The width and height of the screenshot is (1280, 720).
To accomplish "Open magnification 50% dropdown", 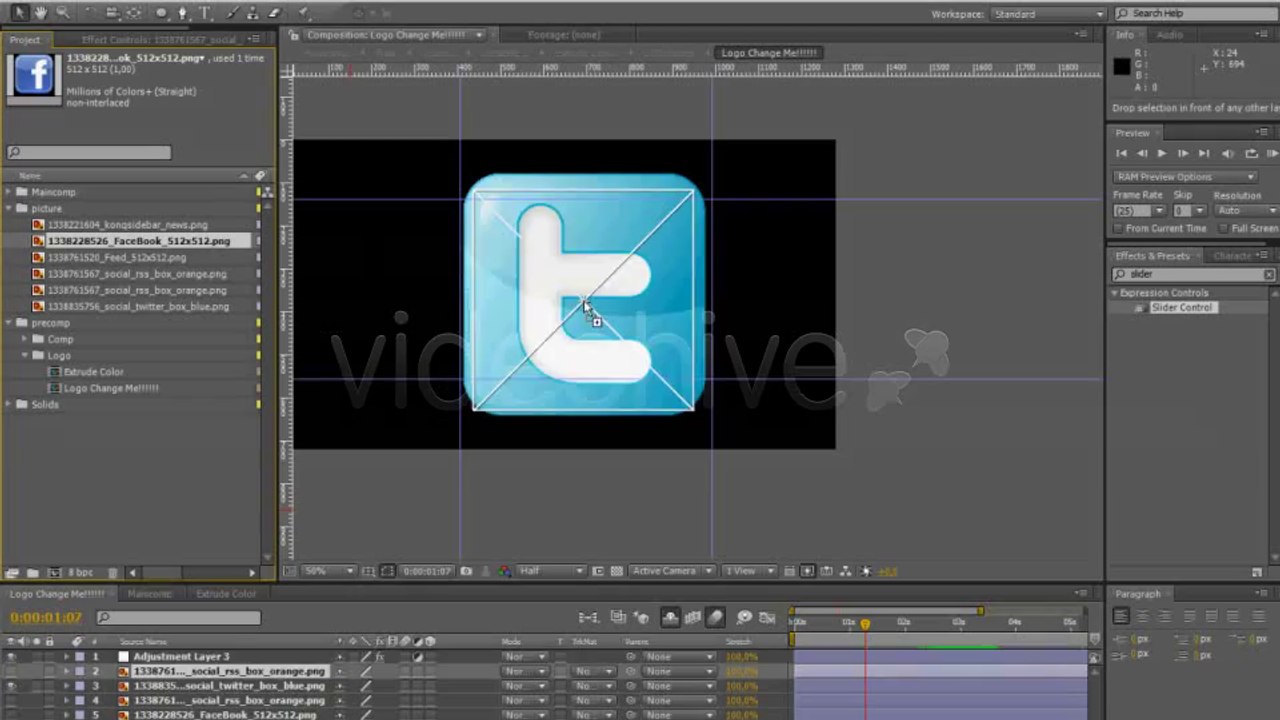I will coord(329,571).
